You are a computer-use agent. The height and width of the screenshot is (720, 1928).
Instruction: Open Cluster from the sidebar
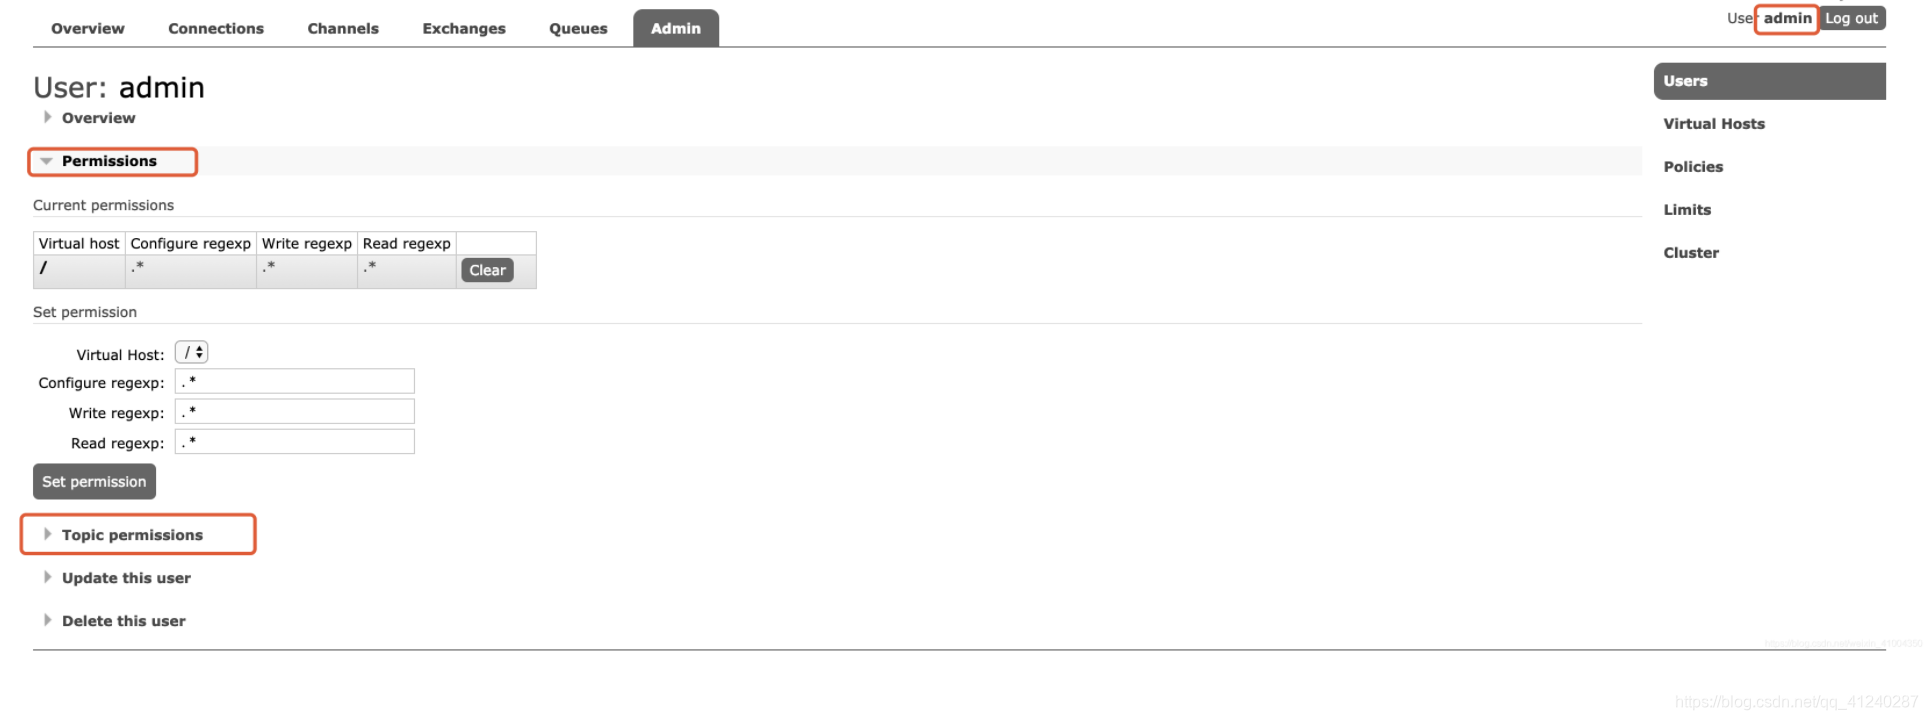tap(1691, 252)
